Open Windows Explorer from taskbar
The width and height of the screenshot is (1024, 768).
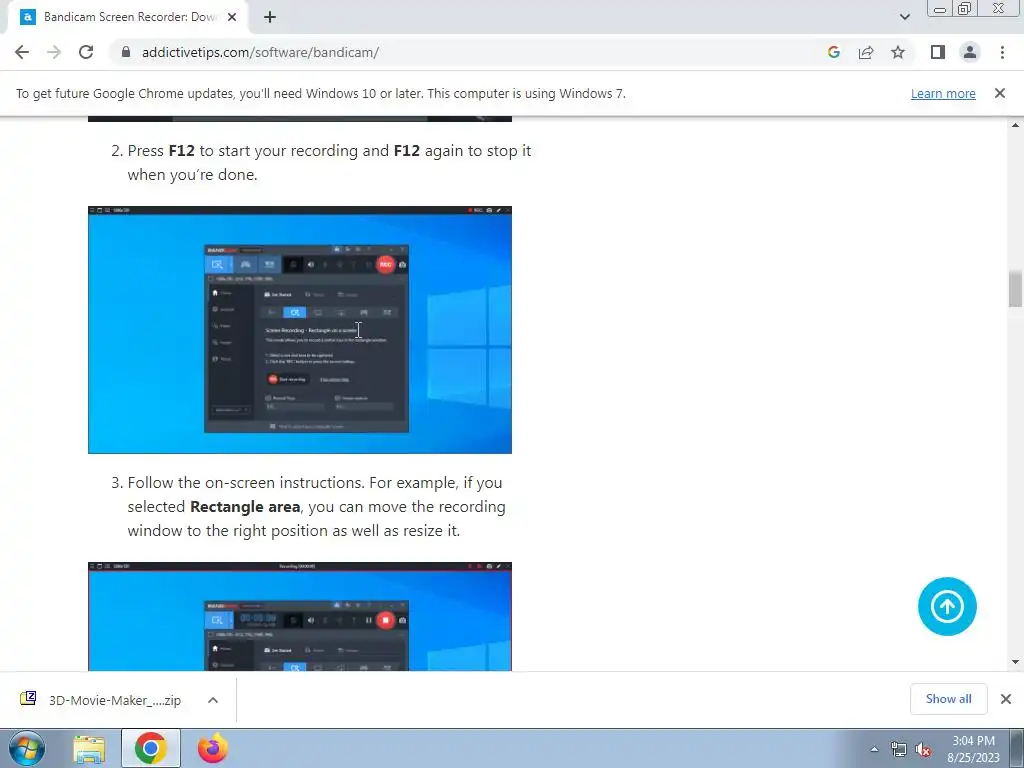coord(89,748)
